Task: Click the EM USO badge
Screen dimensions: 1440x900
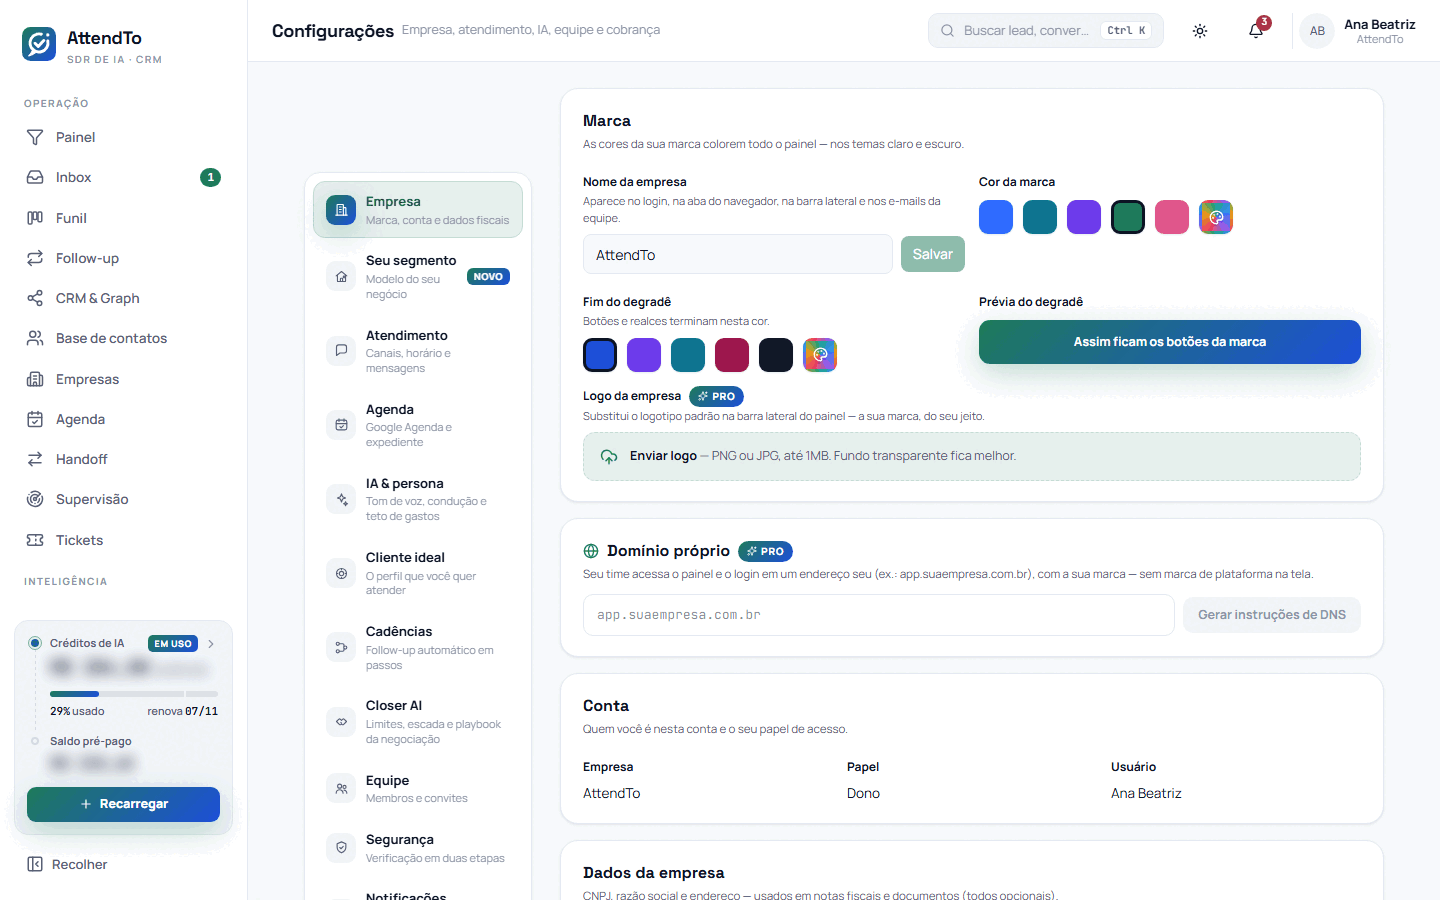Action: (173, 644)
